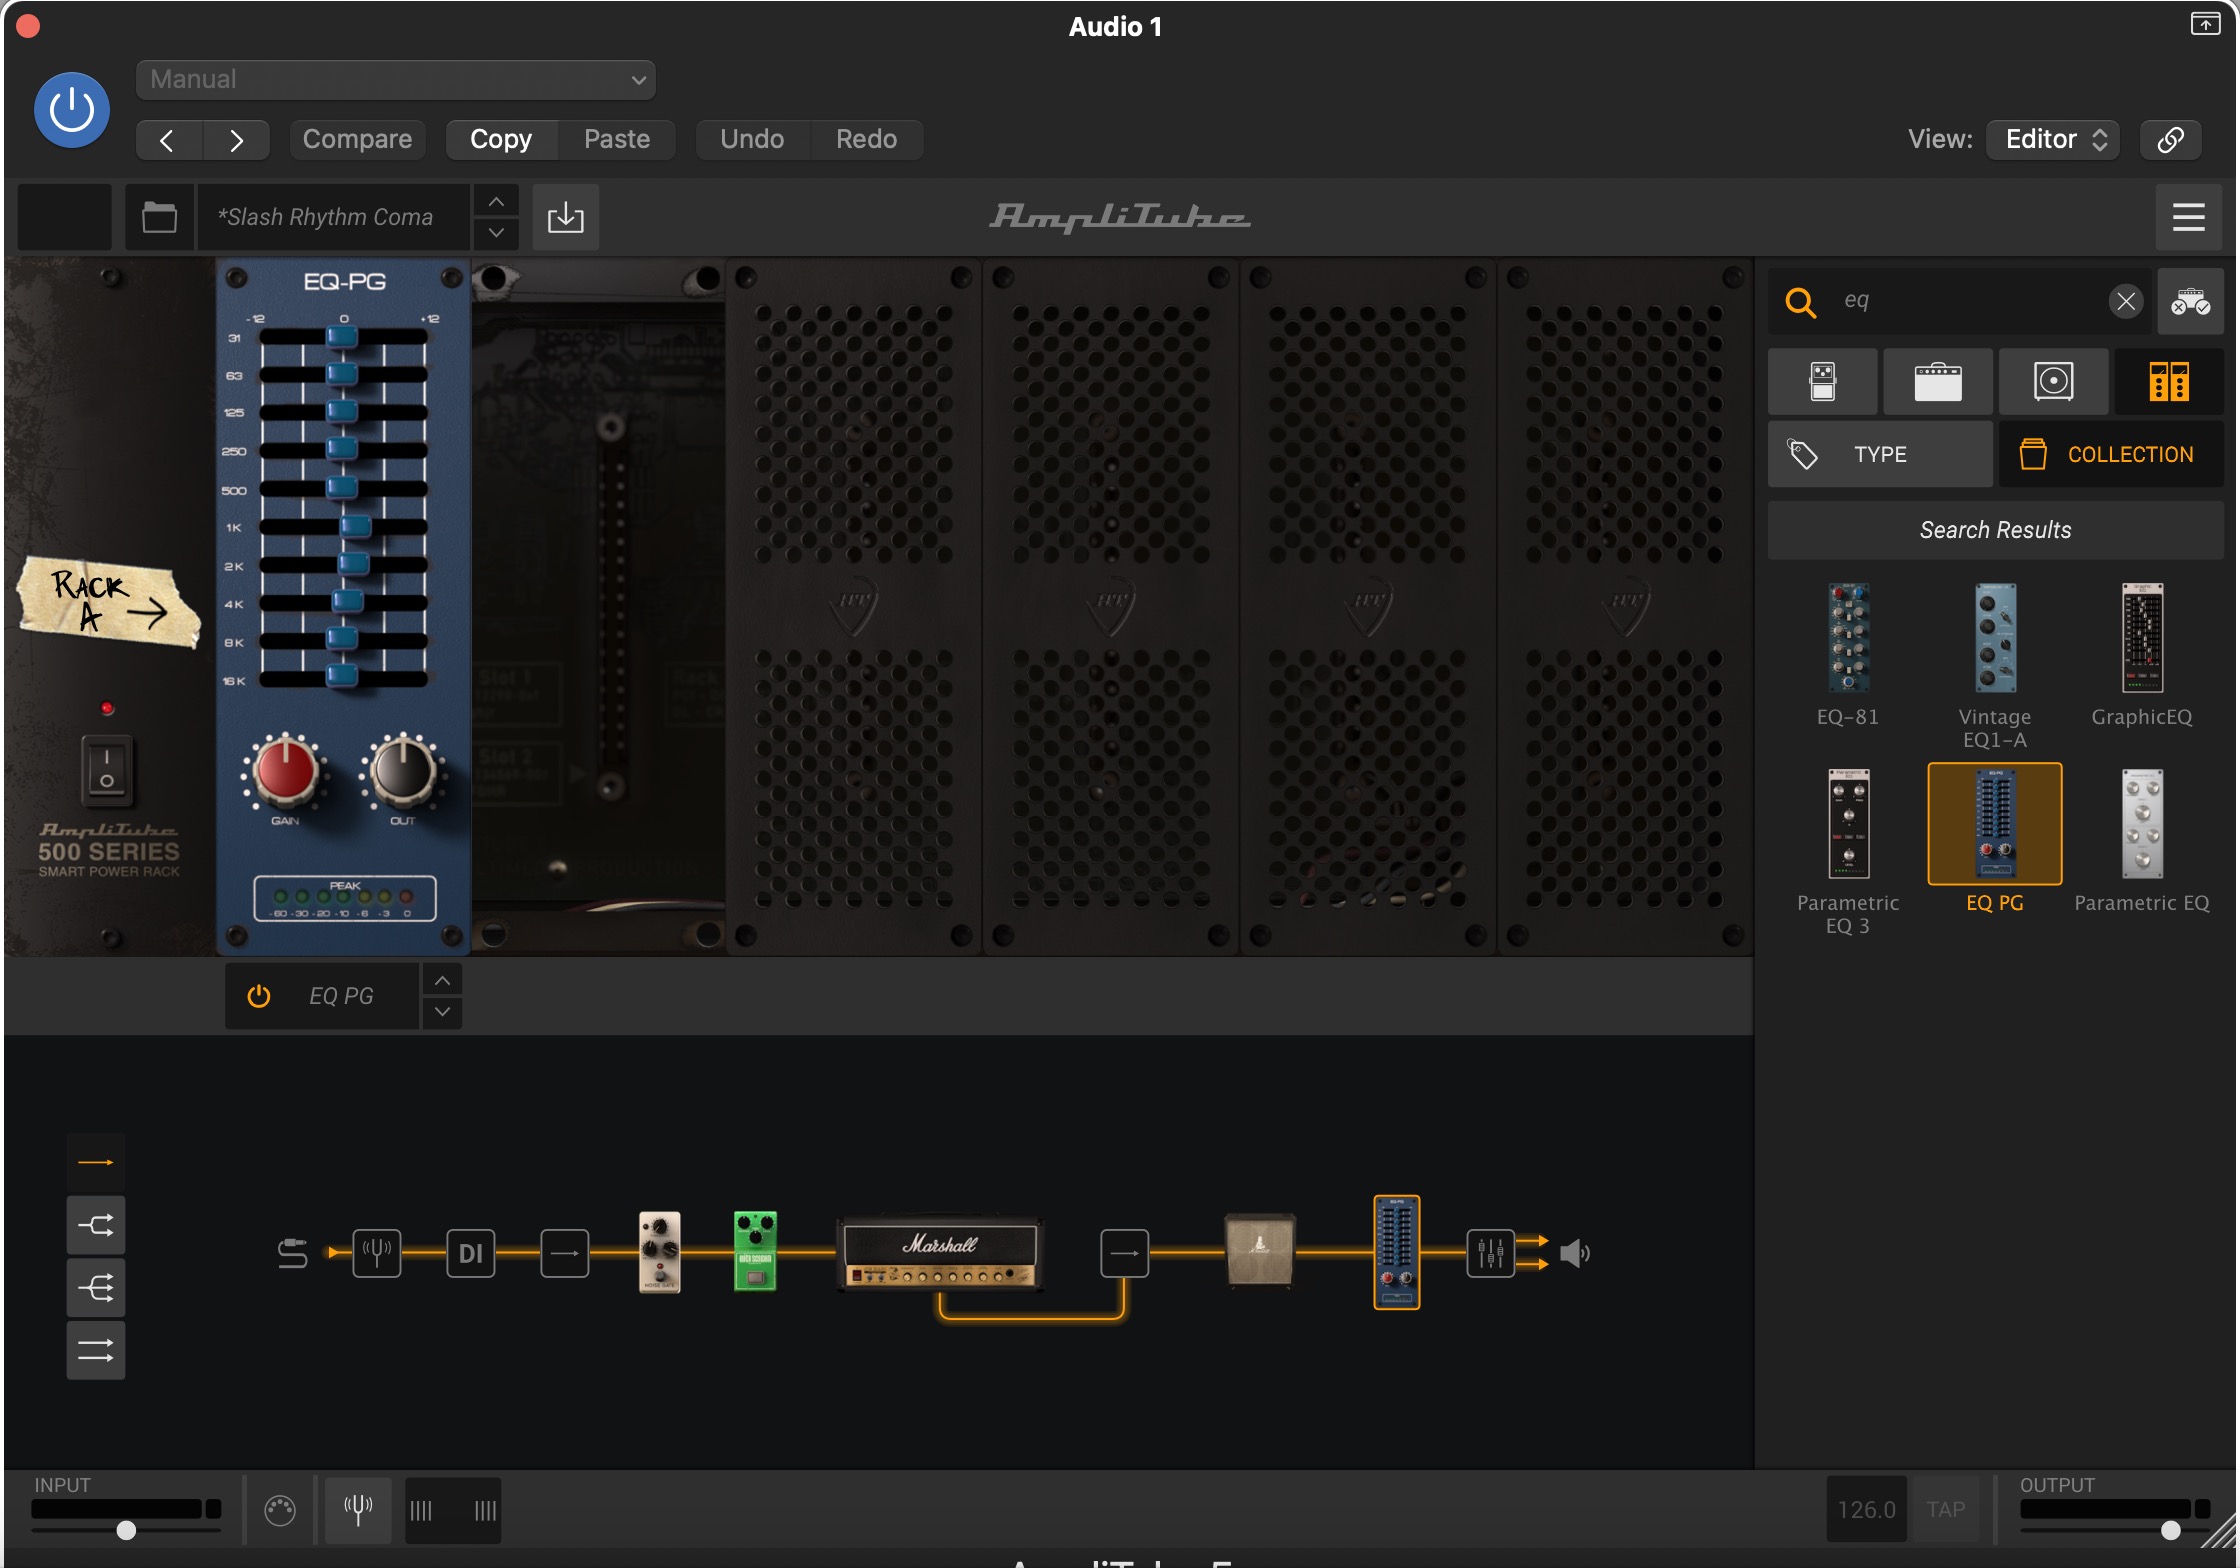Click the output speaker icon

pos(1575,1253)
